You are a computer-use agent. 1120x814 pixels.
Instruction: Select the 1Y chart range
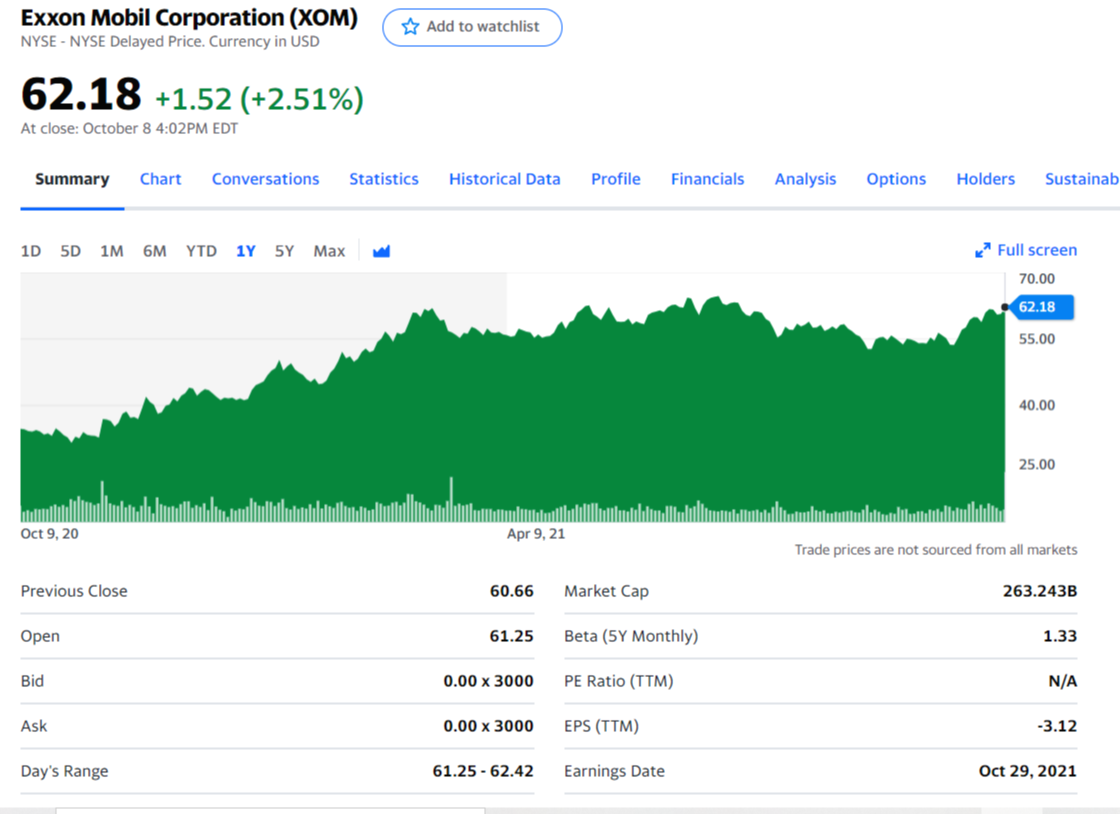pos(246,251)
